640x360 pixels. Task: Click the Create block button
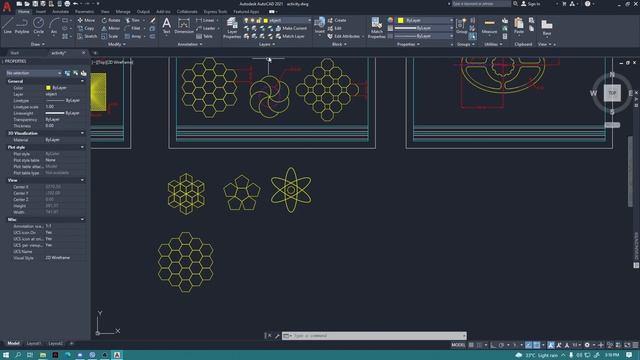[x=337, y=20]
